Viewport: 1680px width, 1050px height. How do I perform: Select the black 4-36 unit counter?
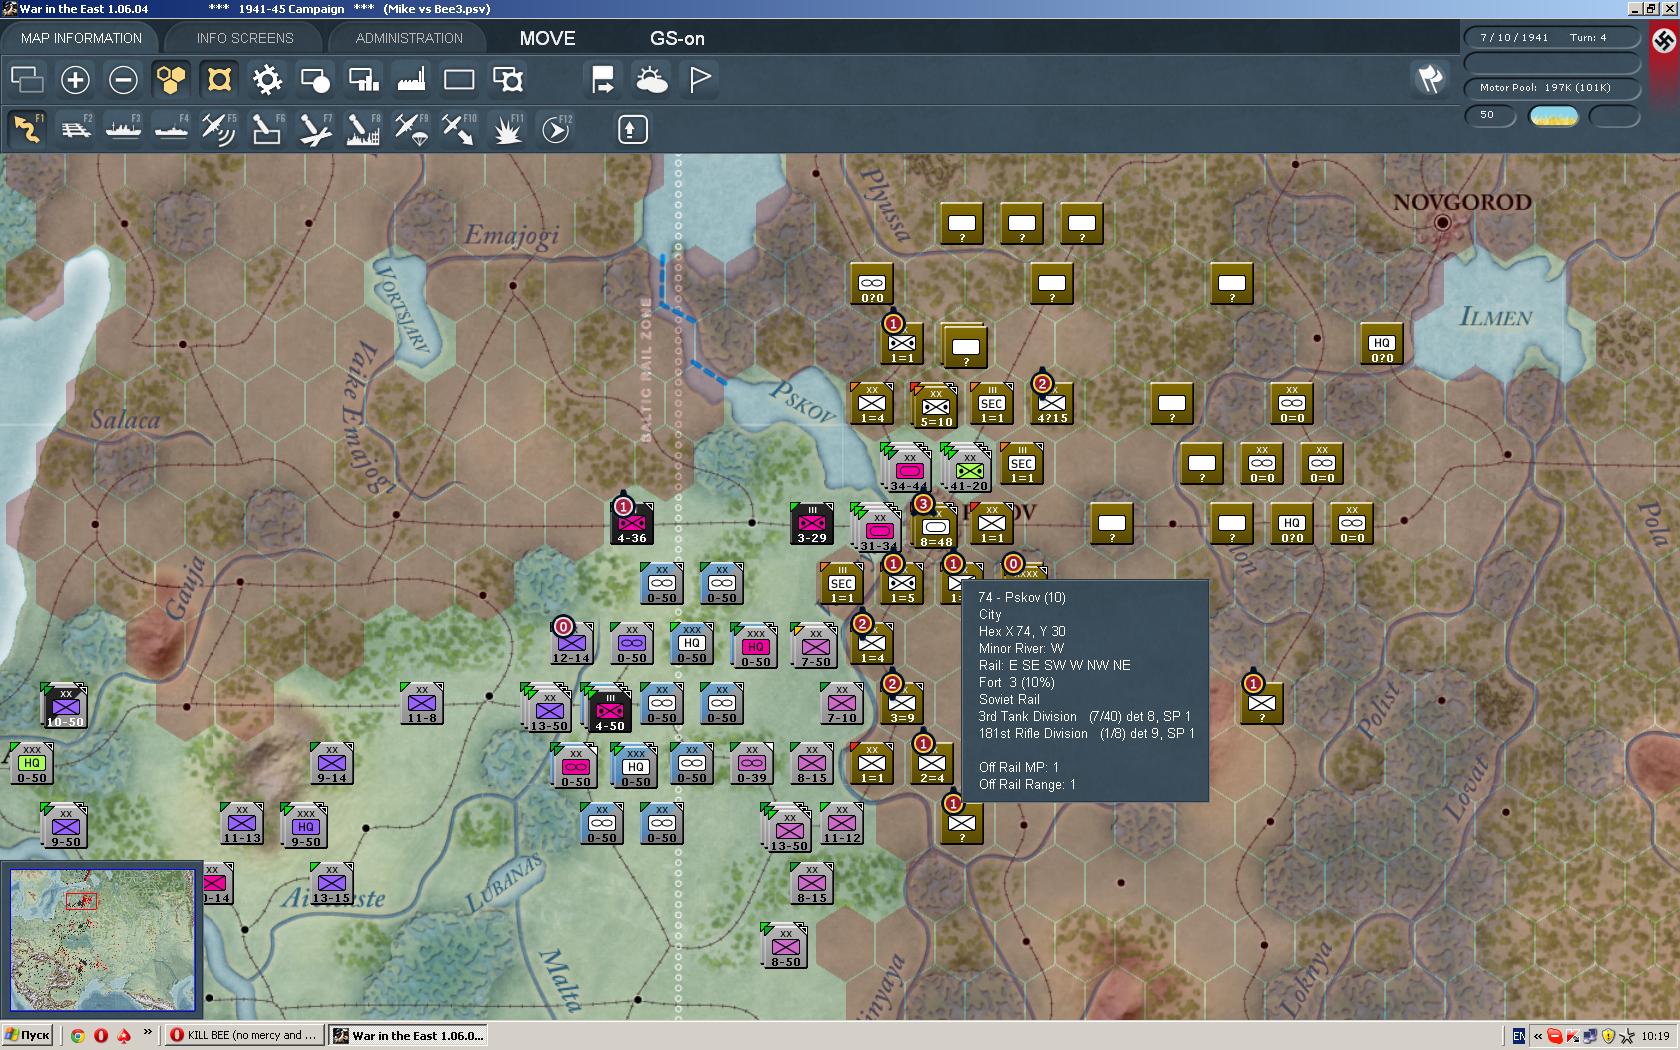click(631, 523)
